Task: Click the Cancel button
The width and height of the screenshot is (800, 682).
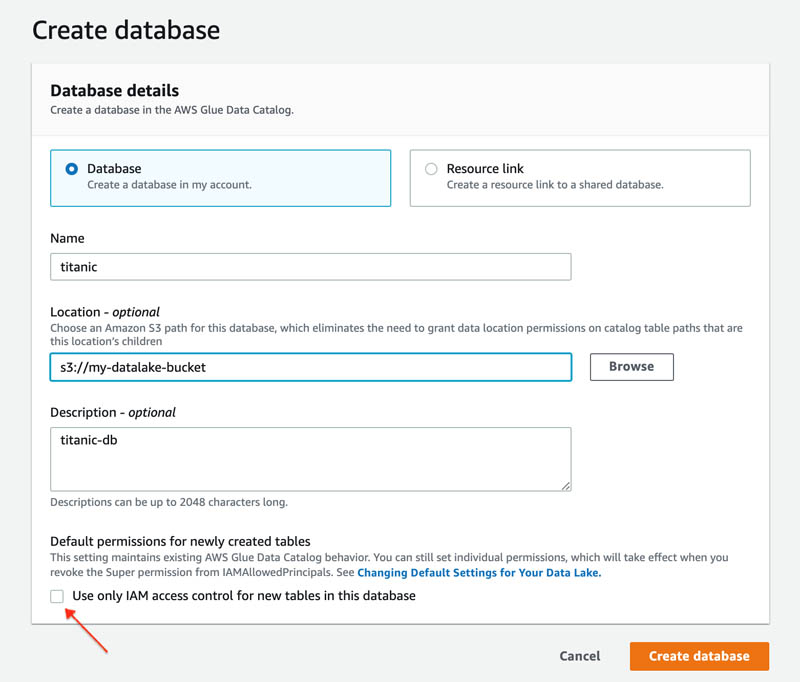Action: coord(580,656)
